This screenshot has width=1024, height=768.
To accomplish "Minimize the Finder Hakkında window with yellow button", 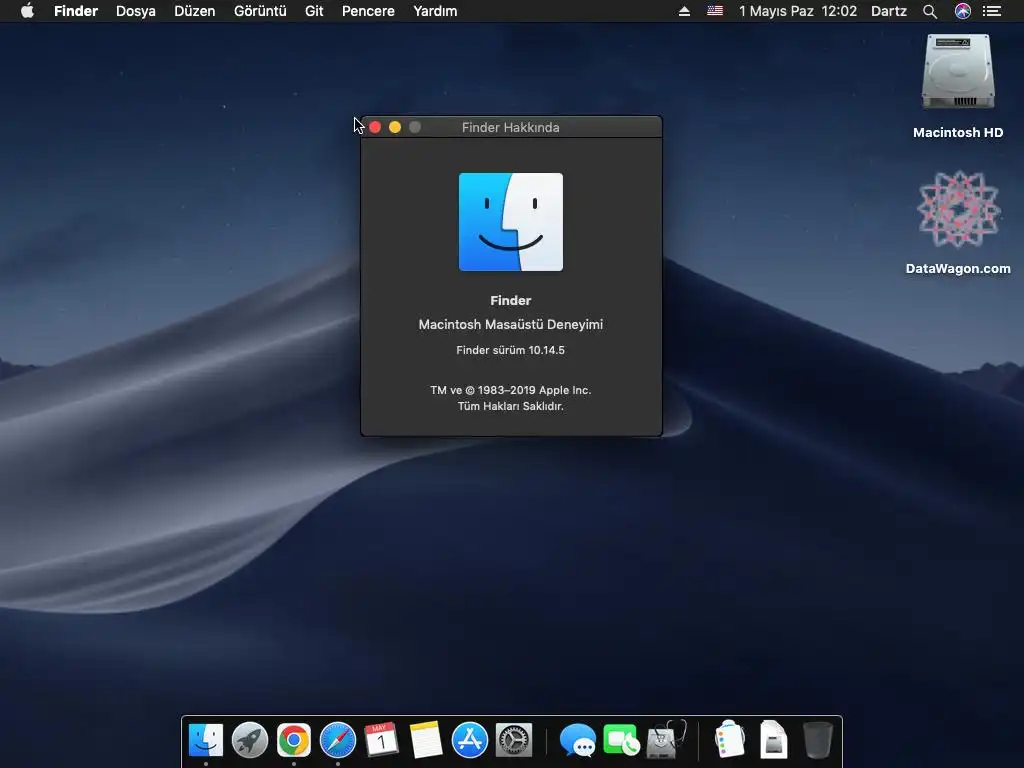I will [x=395, y=127].
